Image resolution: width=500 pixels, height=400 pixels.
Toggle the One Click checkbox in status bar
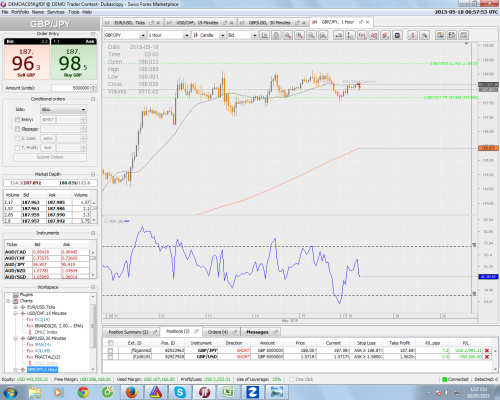[x=292, y=379]
